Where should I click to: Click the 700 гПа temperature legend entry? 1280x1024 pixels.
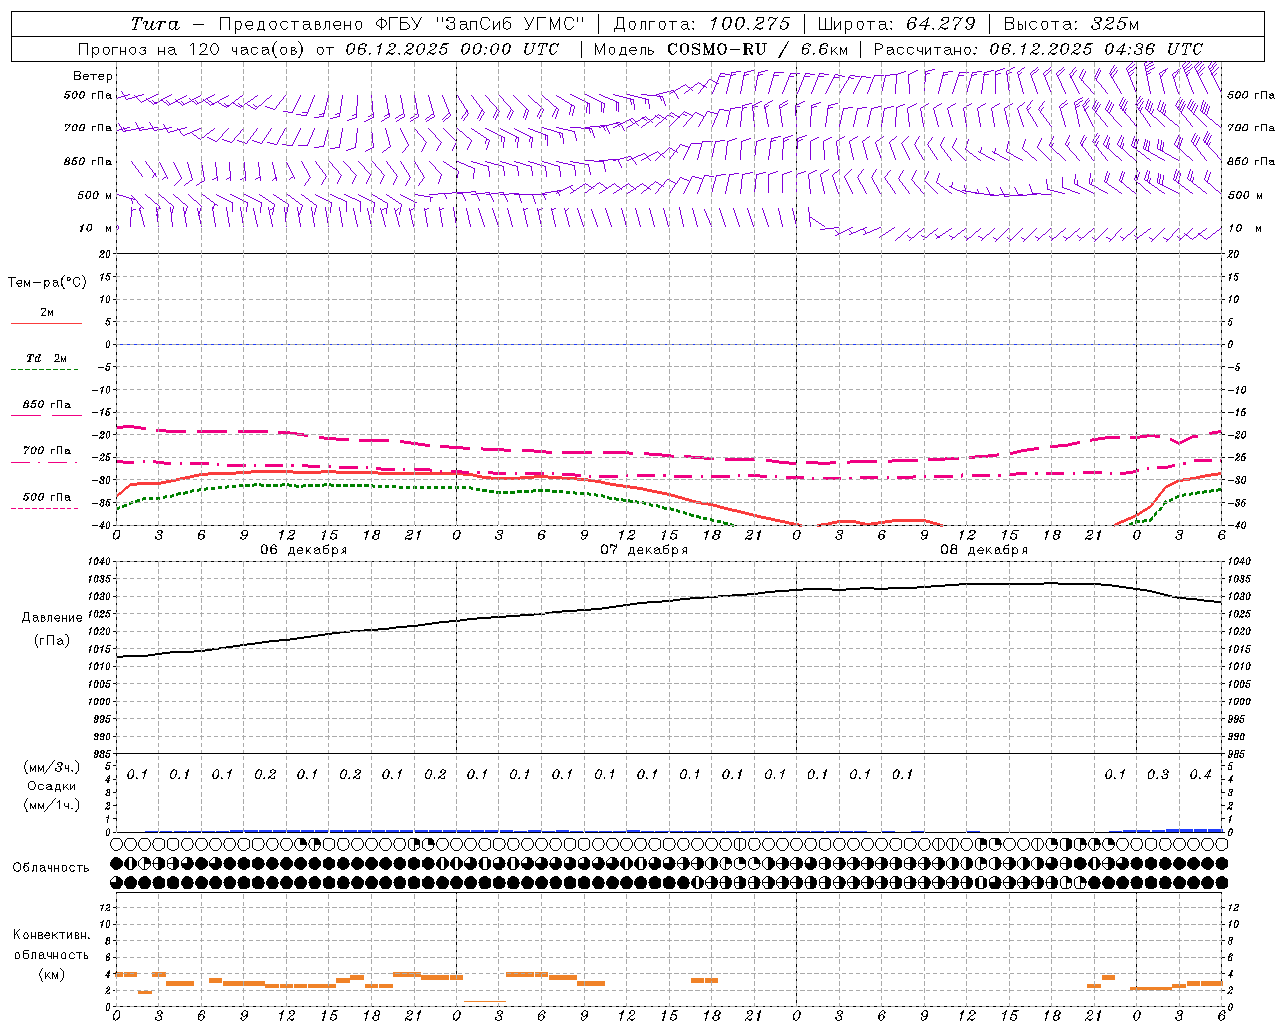click(x=47, y=451)
